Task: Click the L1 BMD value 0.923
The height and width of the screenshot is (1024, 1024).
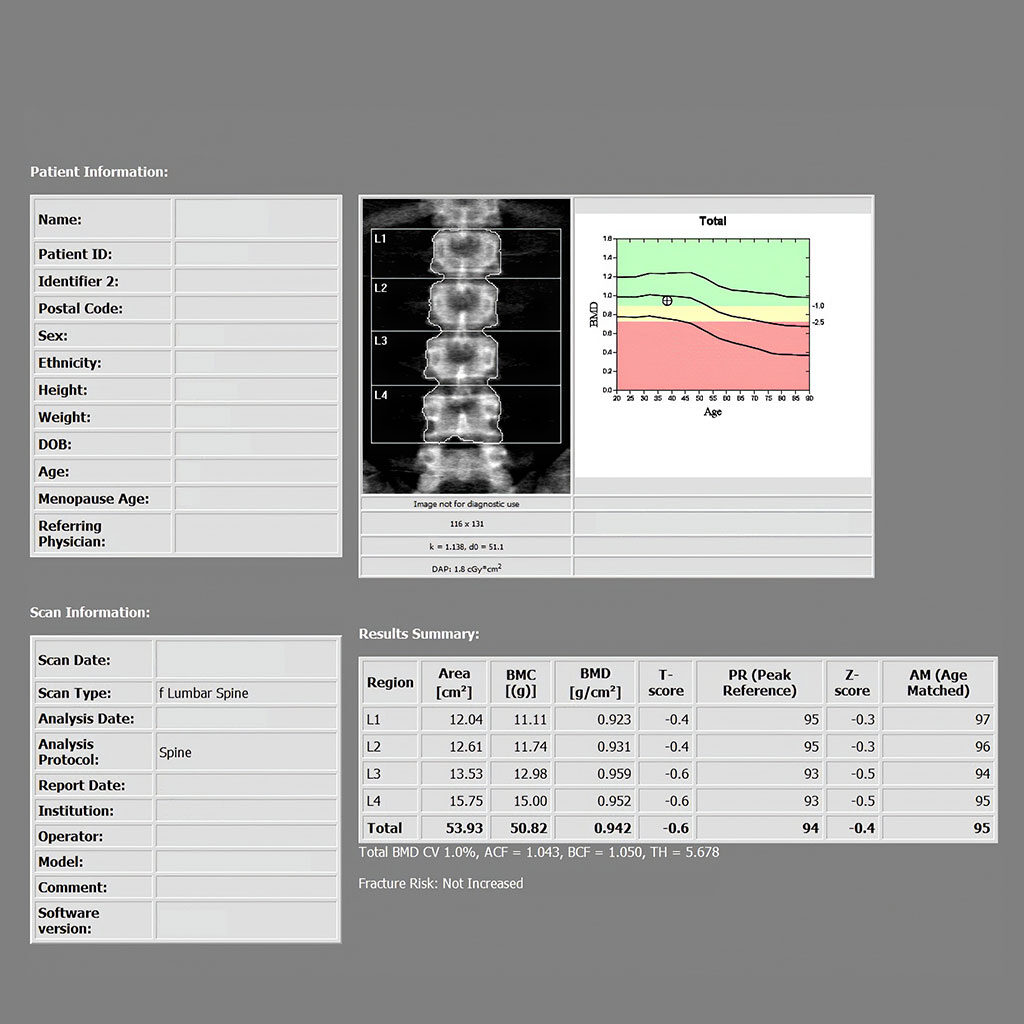Action: point(614,719)
